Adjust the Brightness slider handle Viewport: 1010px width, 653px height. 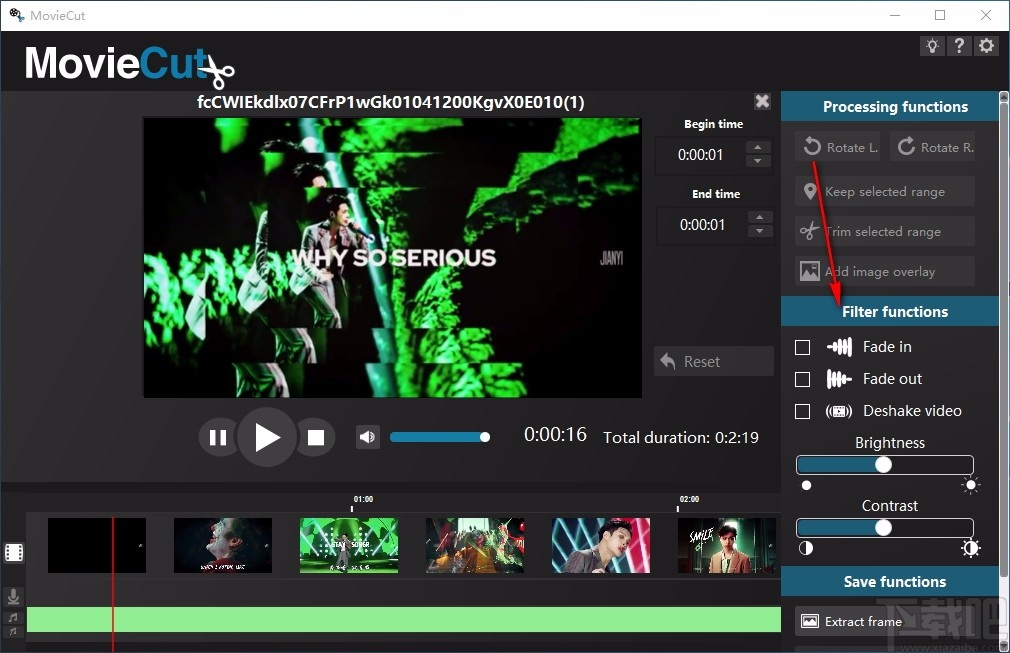click(x=883, y=464)
